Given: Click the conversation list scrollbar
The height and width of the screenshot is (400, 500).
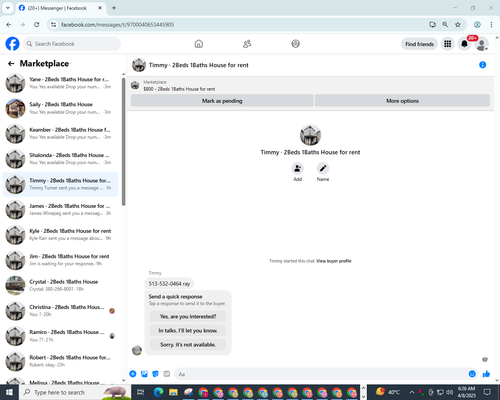Looking at the screenshot, I should (123, 142).
